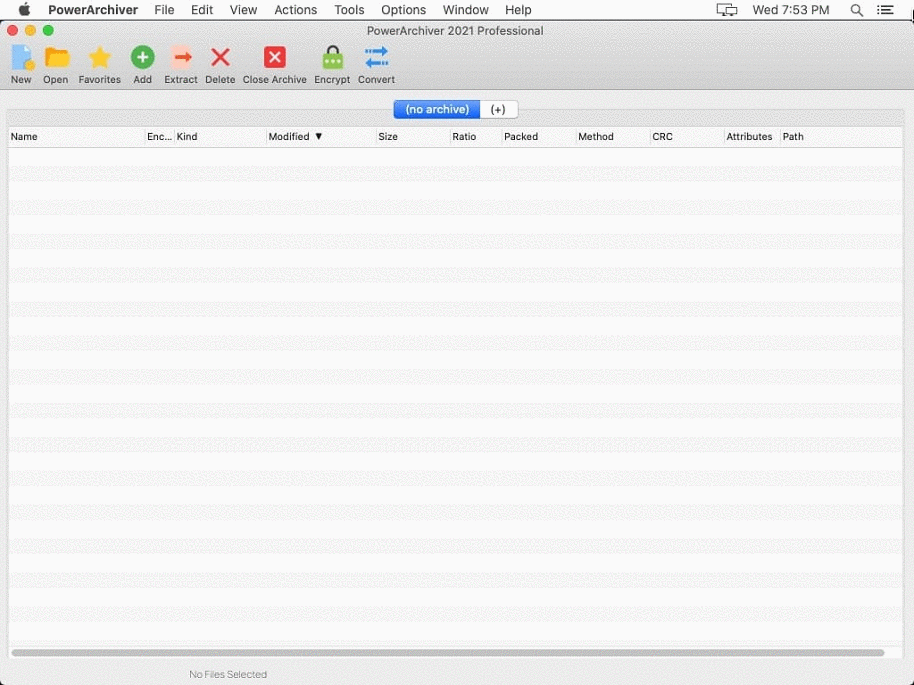Maximize the window with green button

[x=48, y=30]
